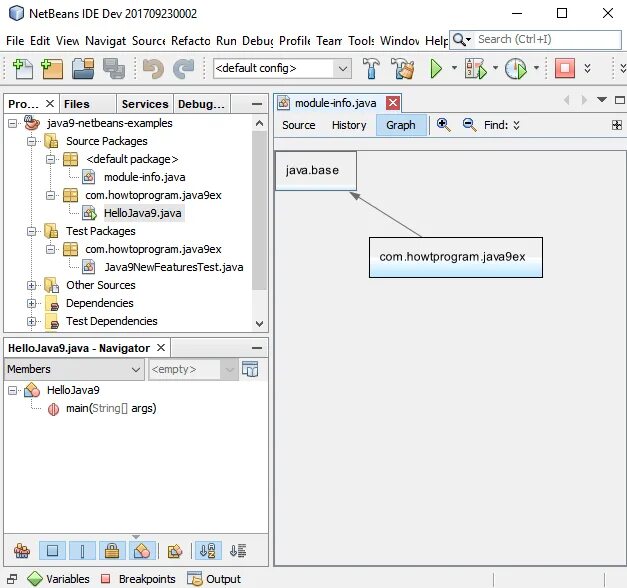Select the com.howtprogram.java9ex graph node
The image size is (627, 588).
tap(455, 257)
